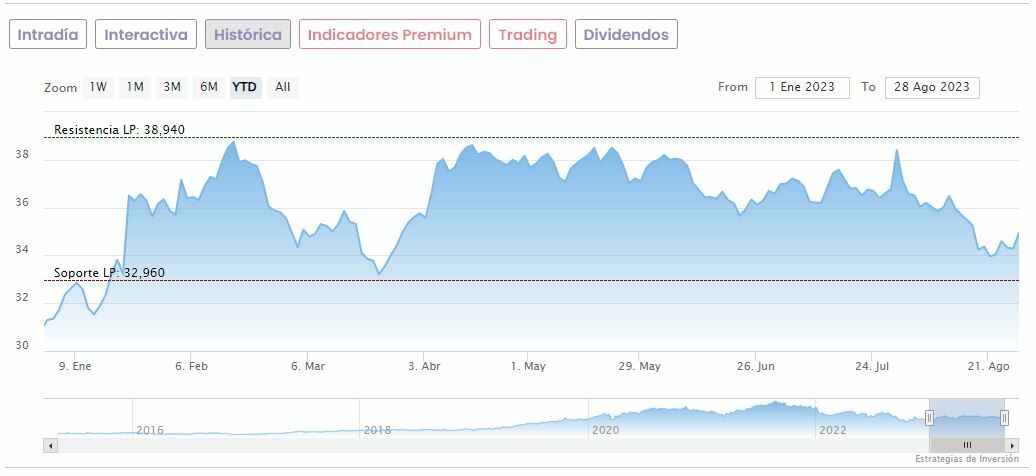The width and height of the screenshot is (1036, 476).
Task: Click the scrollbar right arrow
Action: [x=1013, y=445]
